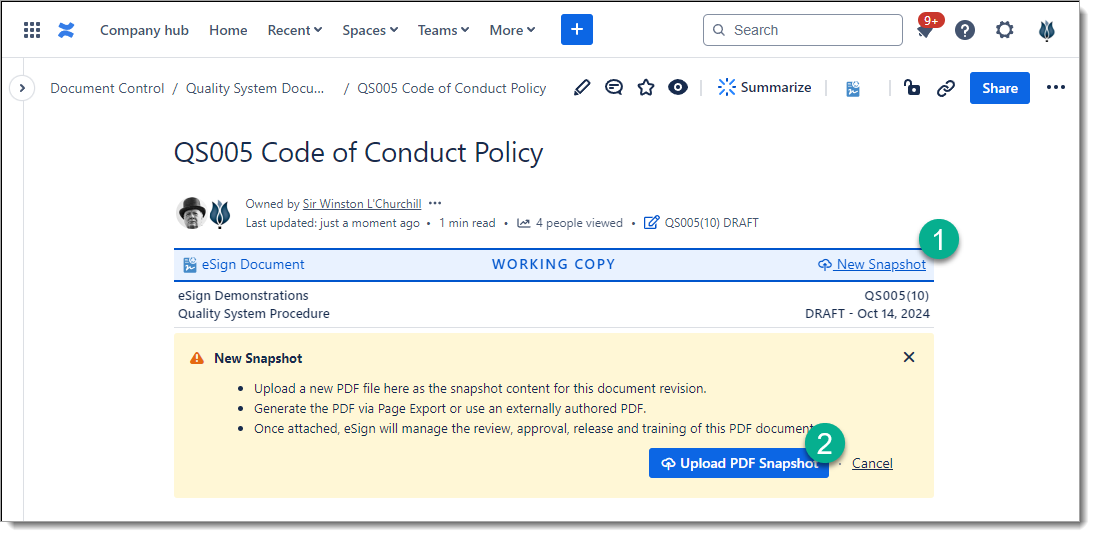1095x537 pixels.
Task: Open the help question mark icon
Action: 965,30
